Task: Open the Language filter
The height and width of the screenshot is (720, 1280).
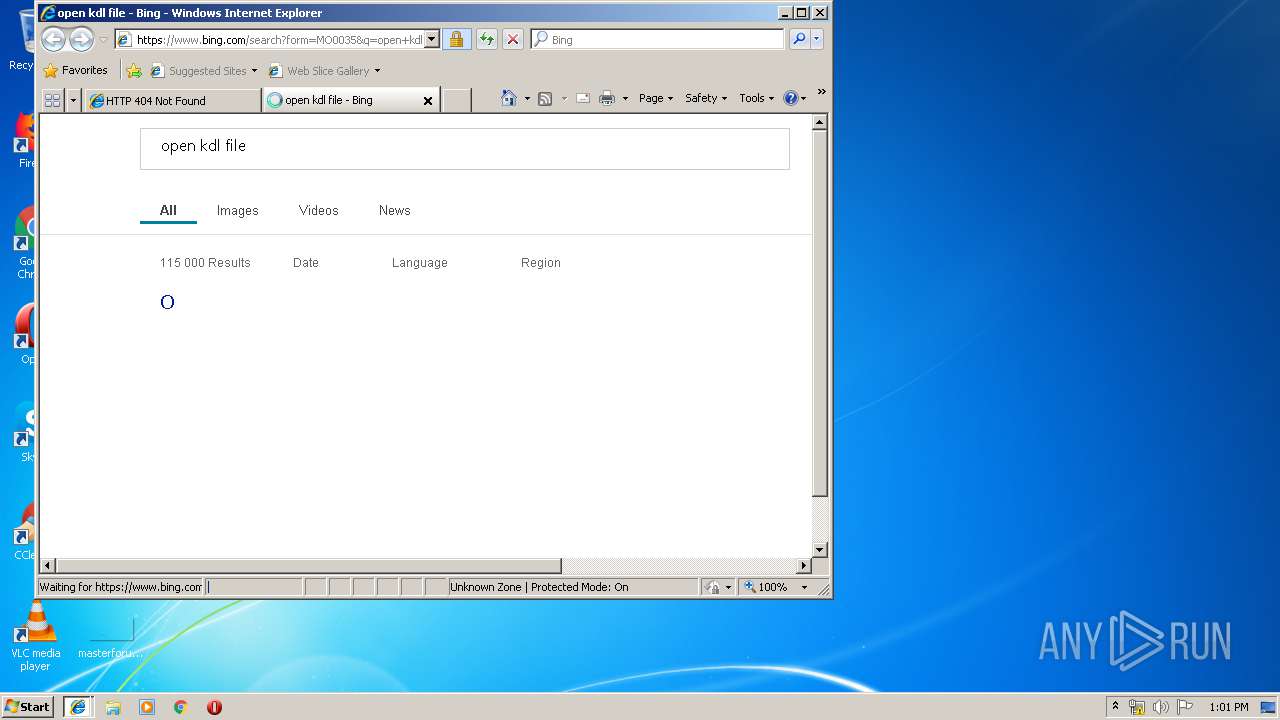Action: [420, 263]
